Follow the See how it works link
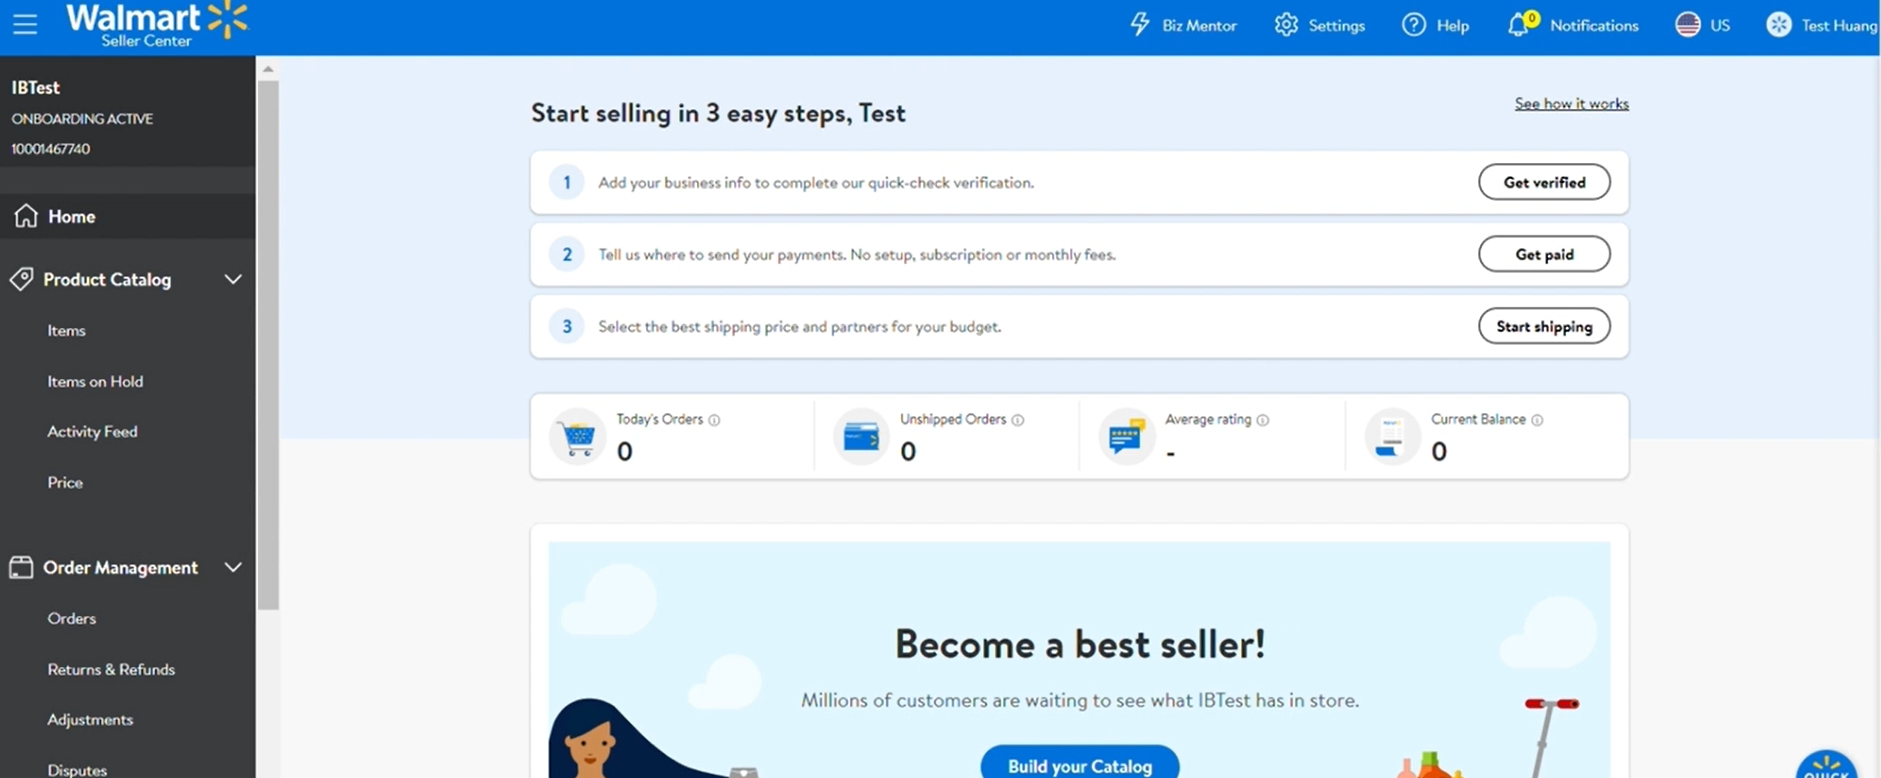Viewport: 1881px width, 778px height. (x=1571, y=104)
